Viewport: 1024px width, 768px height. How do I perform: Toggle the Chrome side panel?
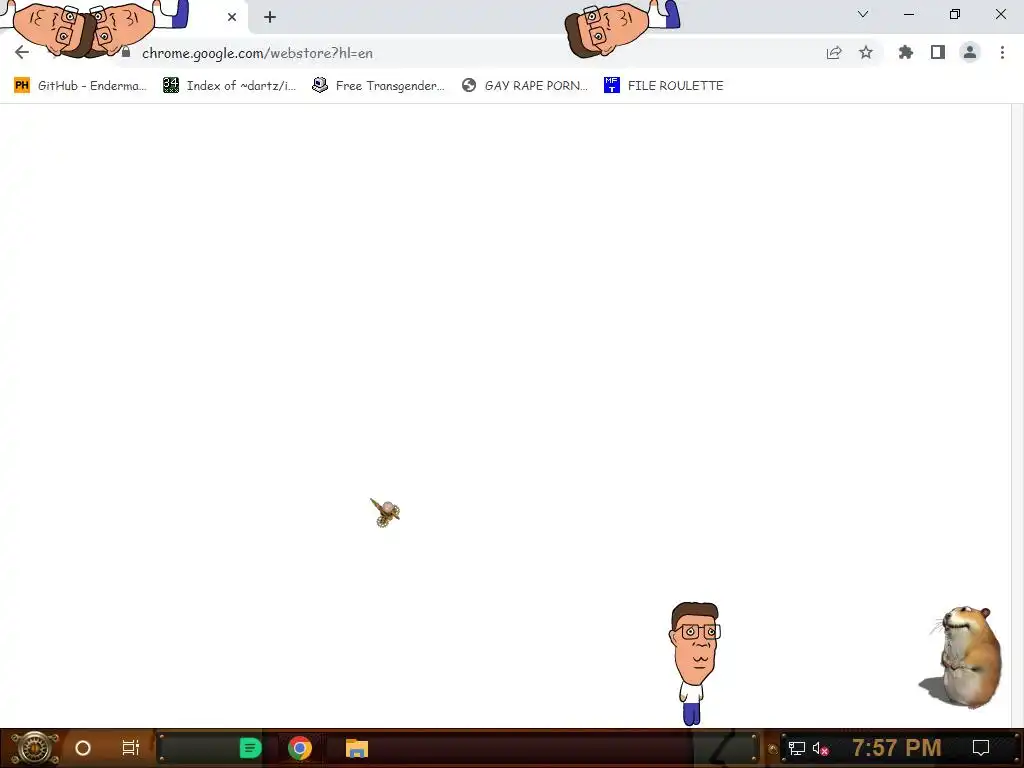[x=938, y=52]
